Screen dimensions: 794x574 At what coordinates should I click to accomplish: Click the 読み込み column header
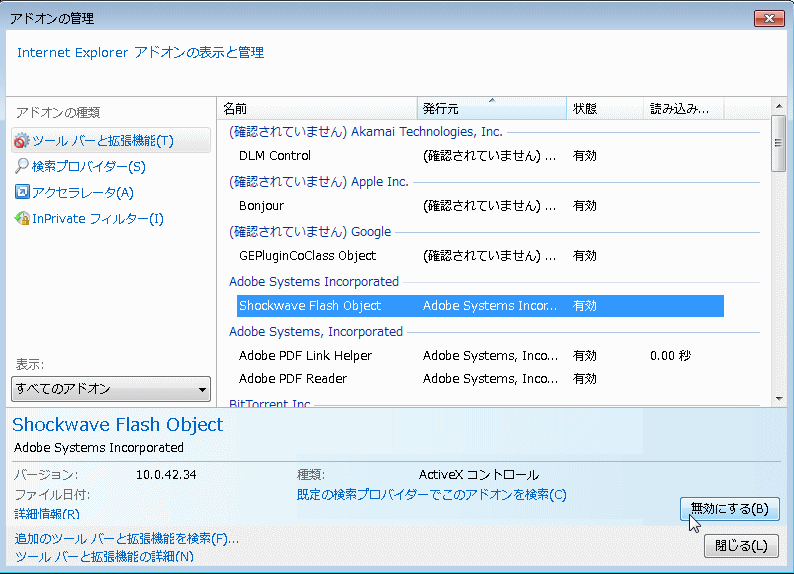point(683,108)
